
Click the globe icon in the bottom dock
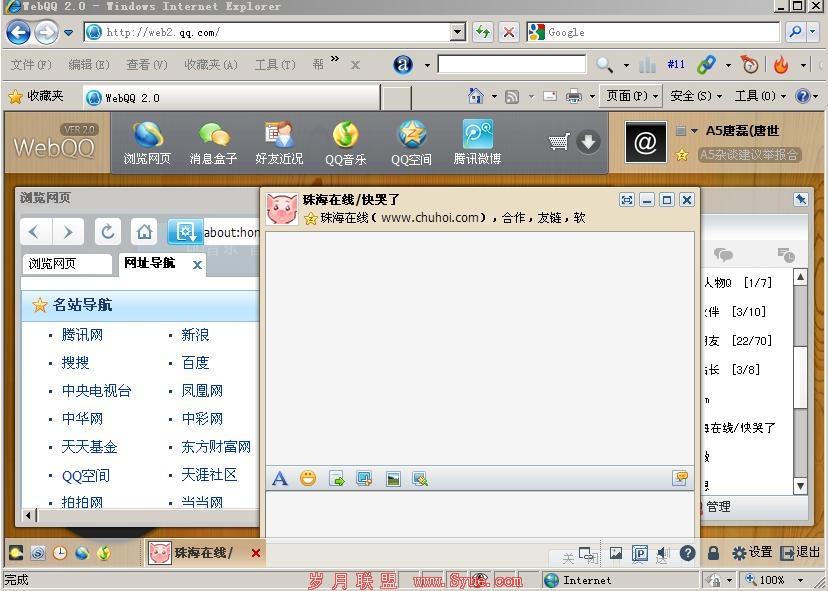82,553
